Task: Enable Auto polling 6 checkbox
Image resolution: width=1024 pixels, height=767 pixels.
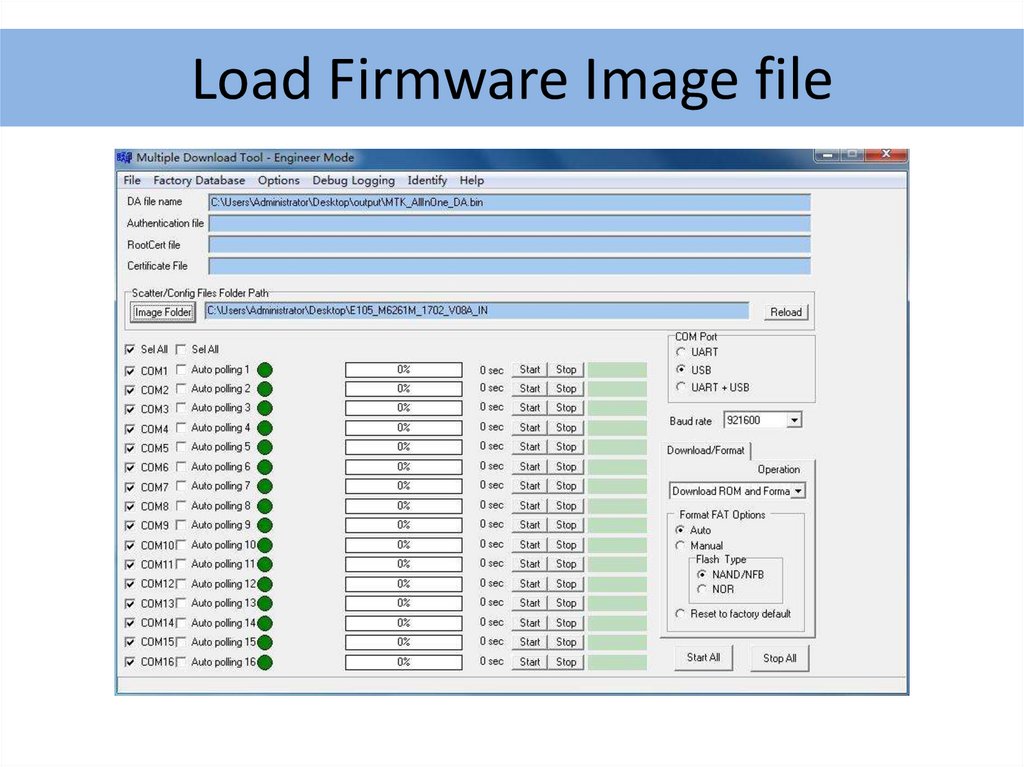Action: coord(181,466)
